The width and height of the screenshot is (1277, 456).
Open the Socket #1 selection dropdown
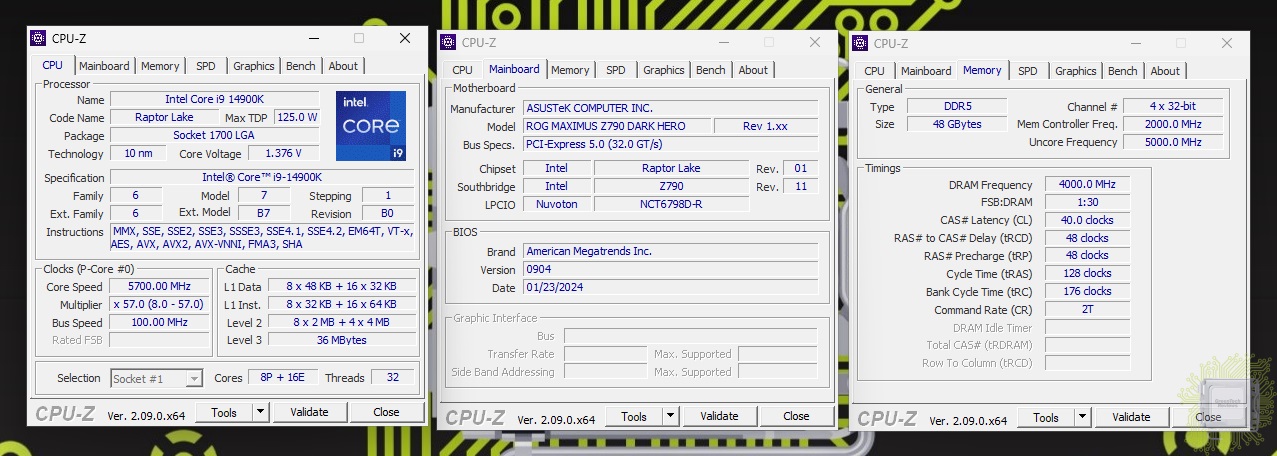[194, 378]
